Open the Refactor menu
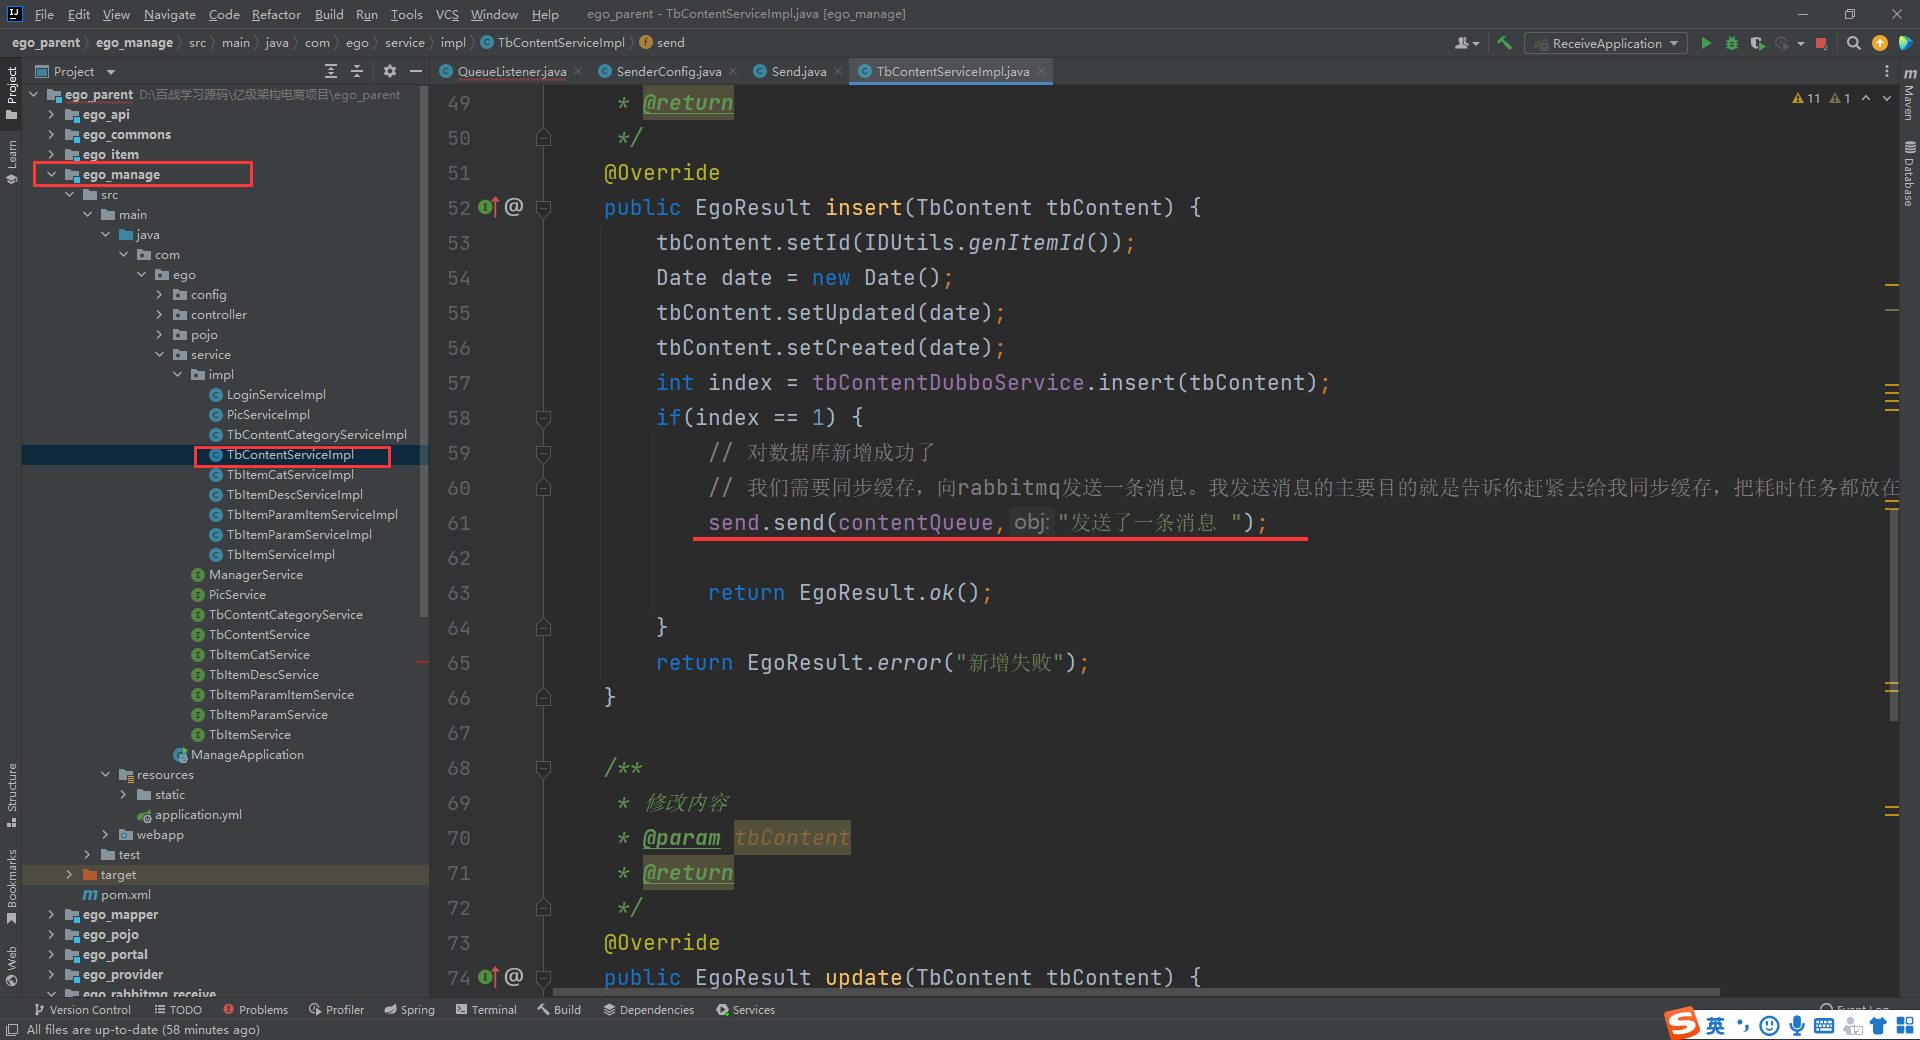 (x=276, y=14)
